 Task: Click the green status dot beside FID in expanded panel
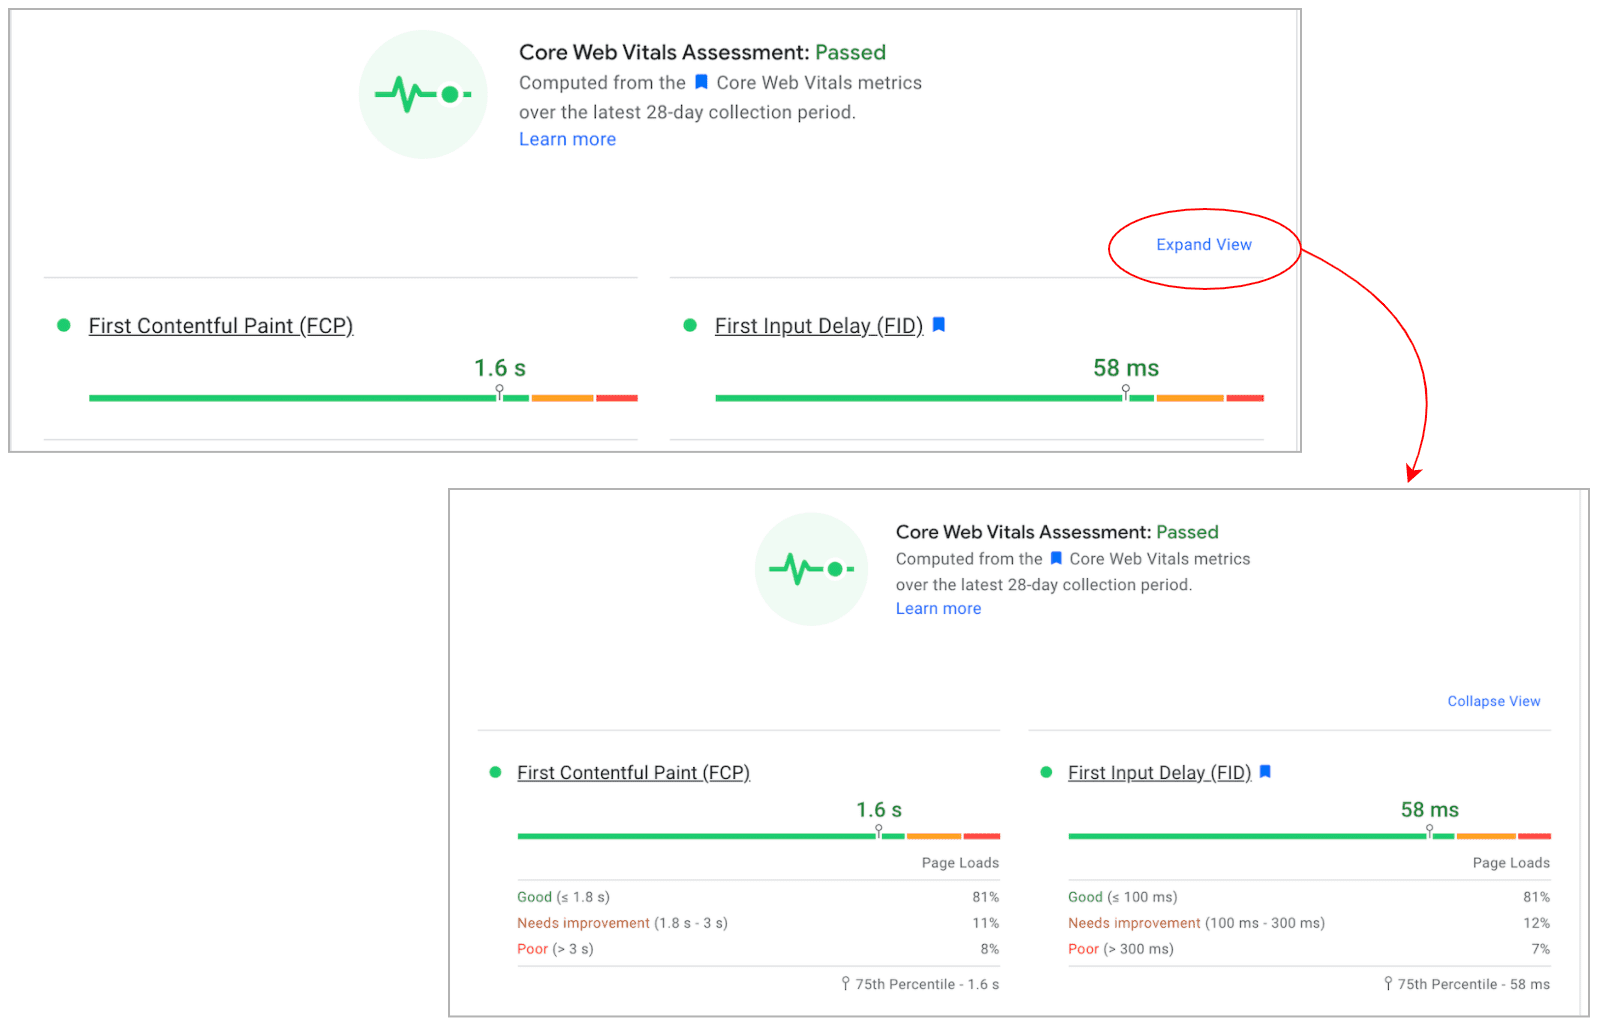pos(1046,772)
